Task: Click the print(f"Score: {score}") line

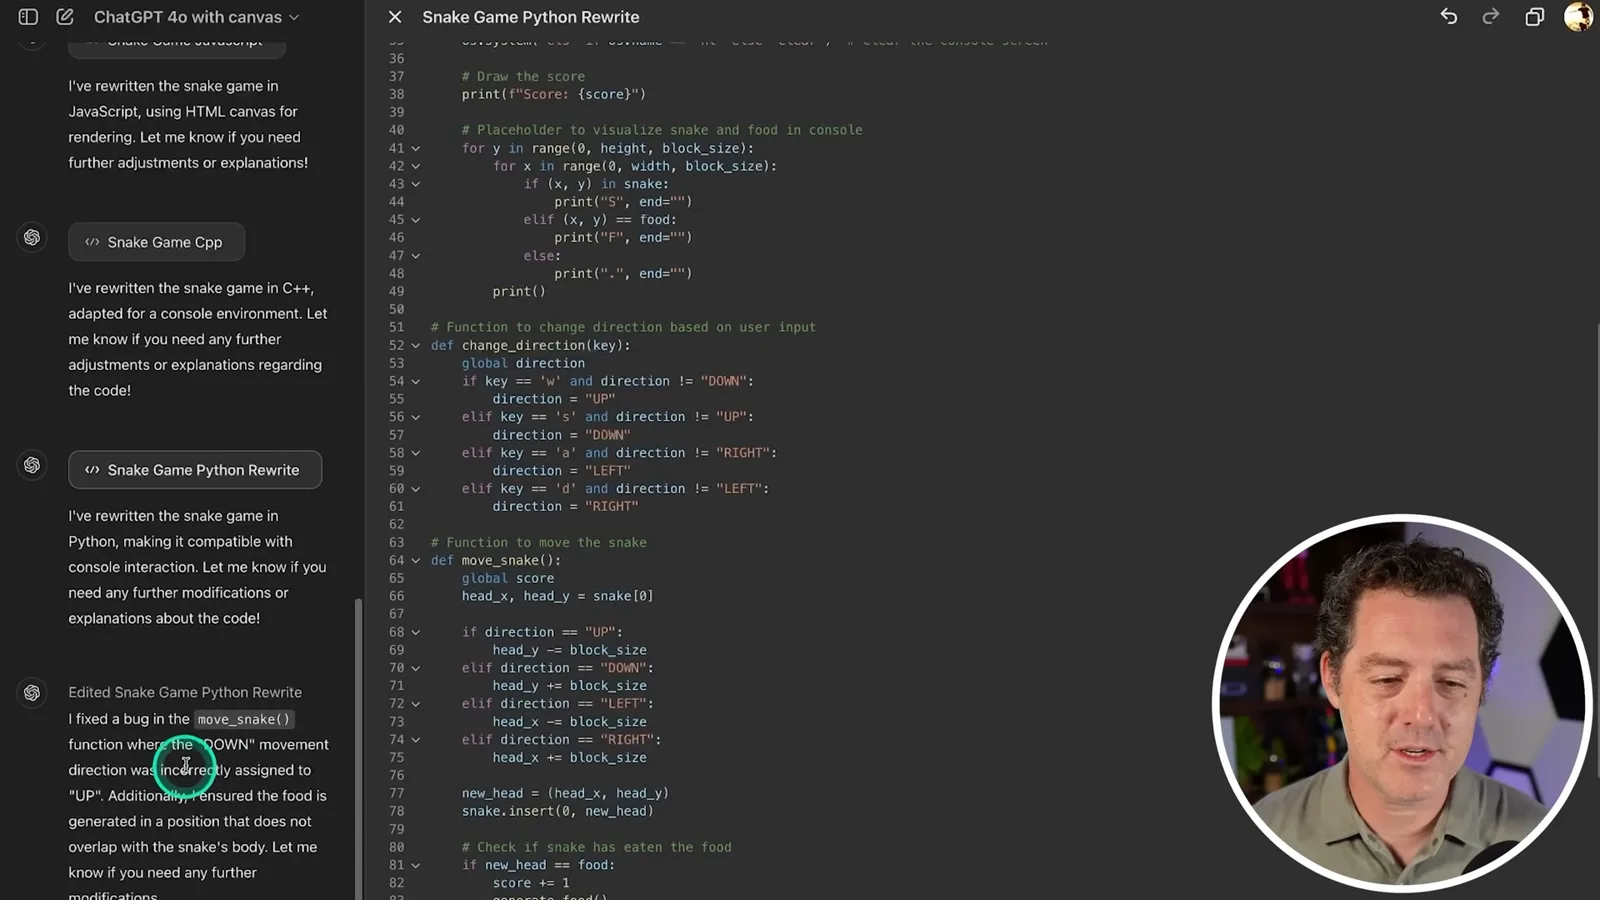Action: click(x=554, y=94)
